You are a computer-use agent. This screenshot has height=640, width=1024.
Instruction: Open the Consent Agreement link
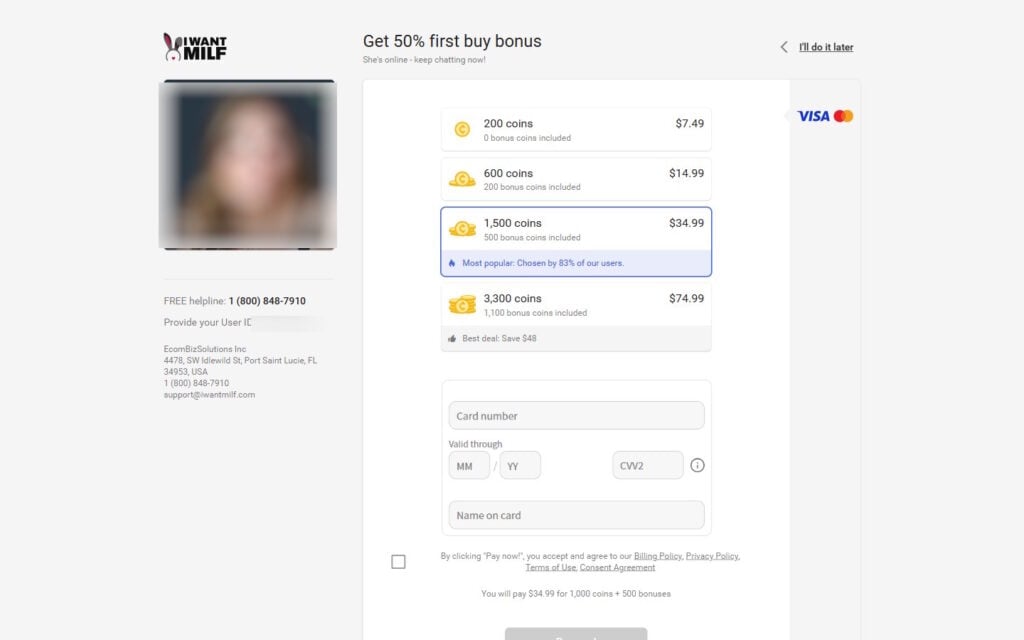point(617,568)
